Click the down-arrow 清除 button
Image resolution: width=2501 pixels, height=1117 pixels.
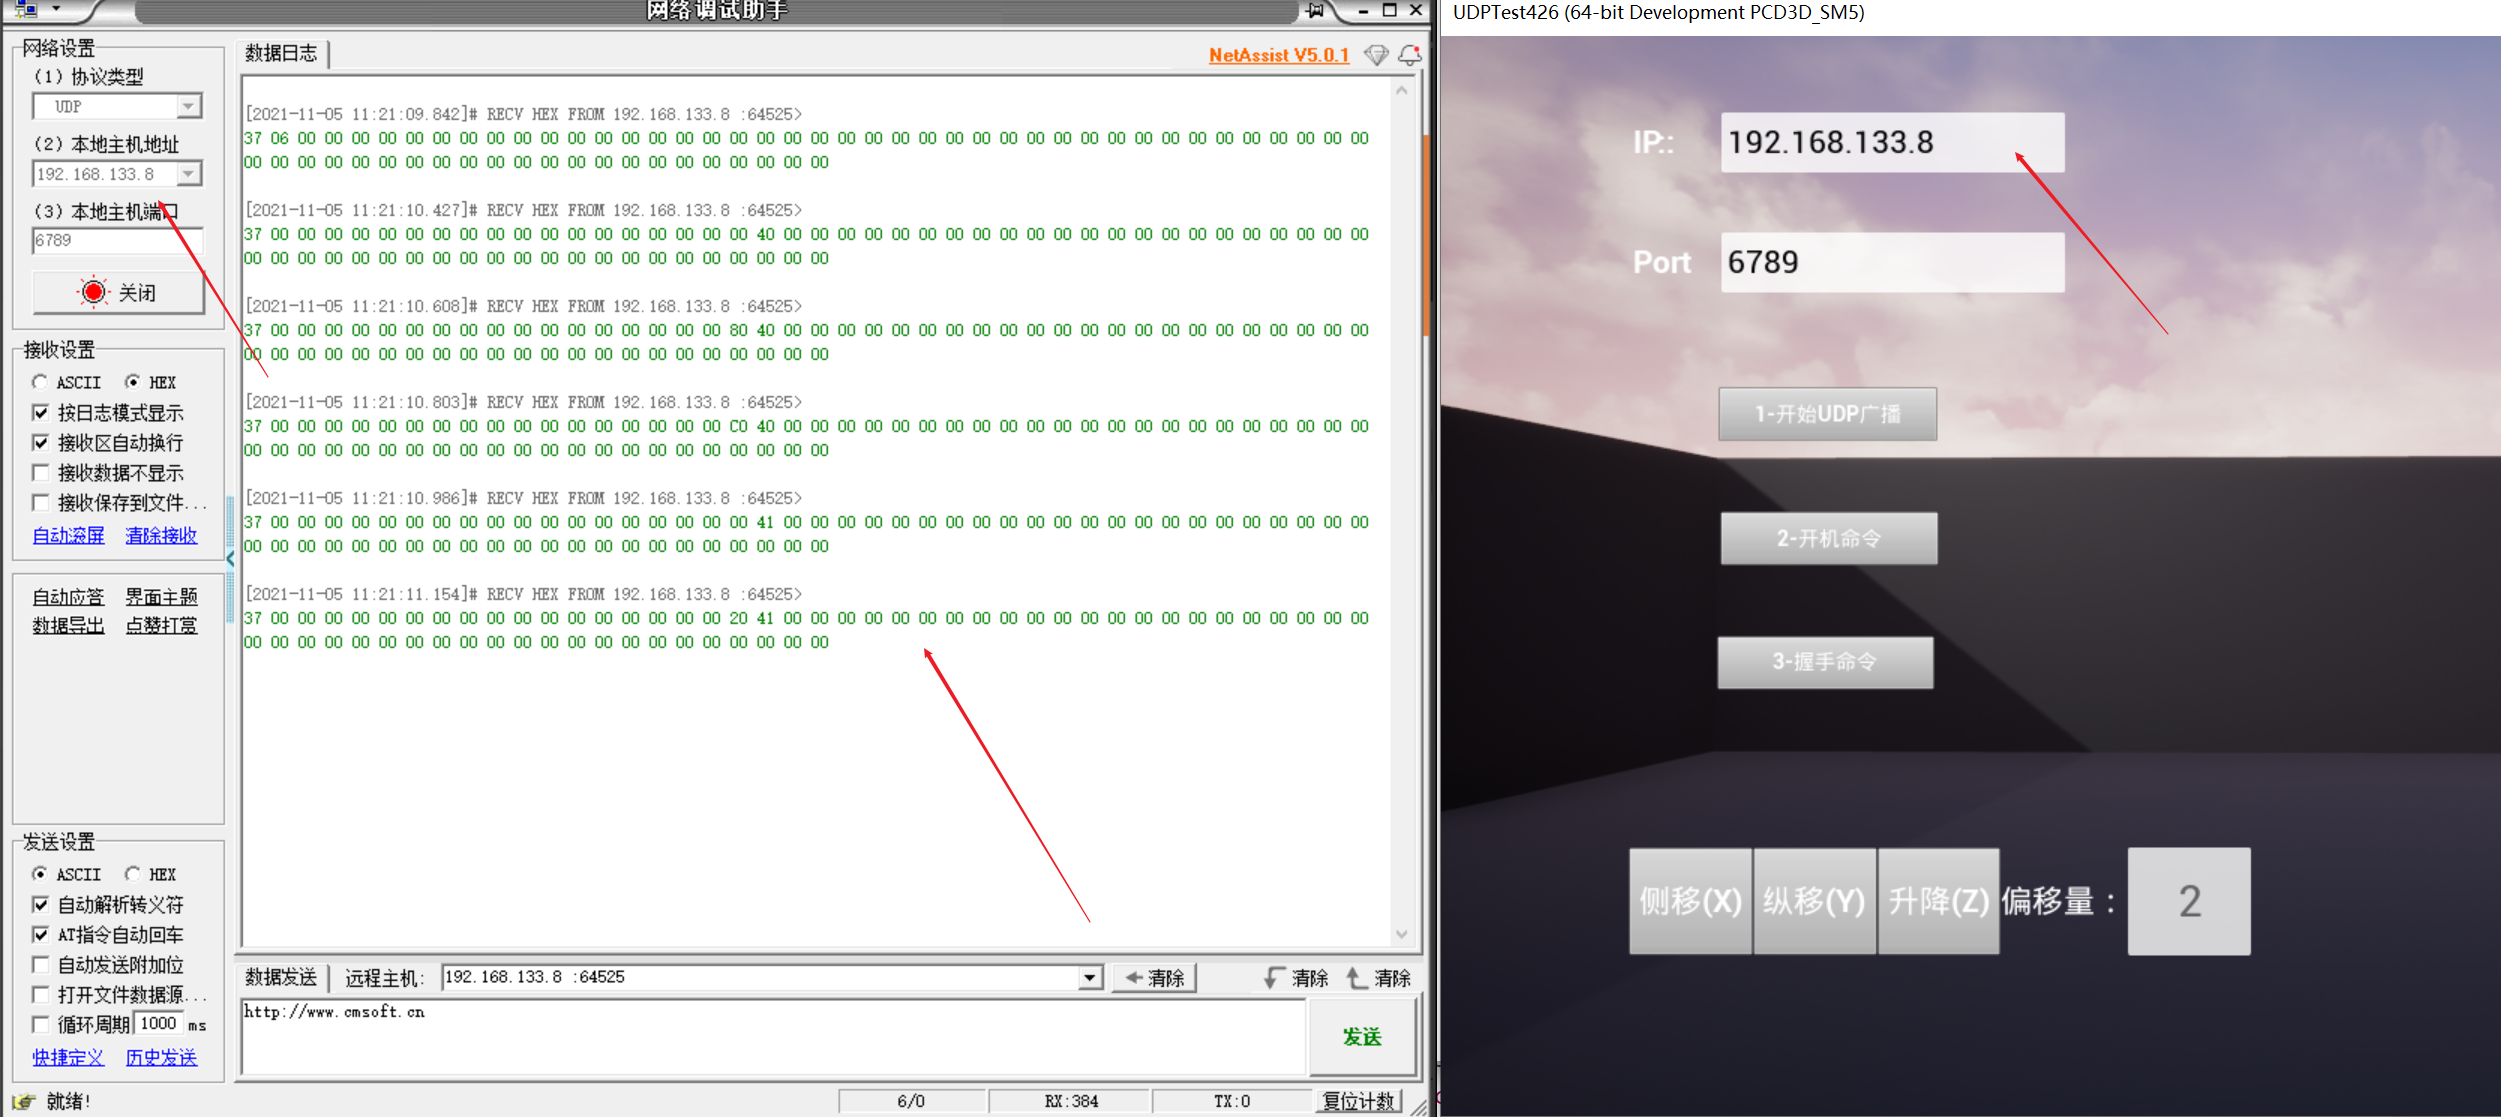pyautogui.click(x=1296, y=978)
